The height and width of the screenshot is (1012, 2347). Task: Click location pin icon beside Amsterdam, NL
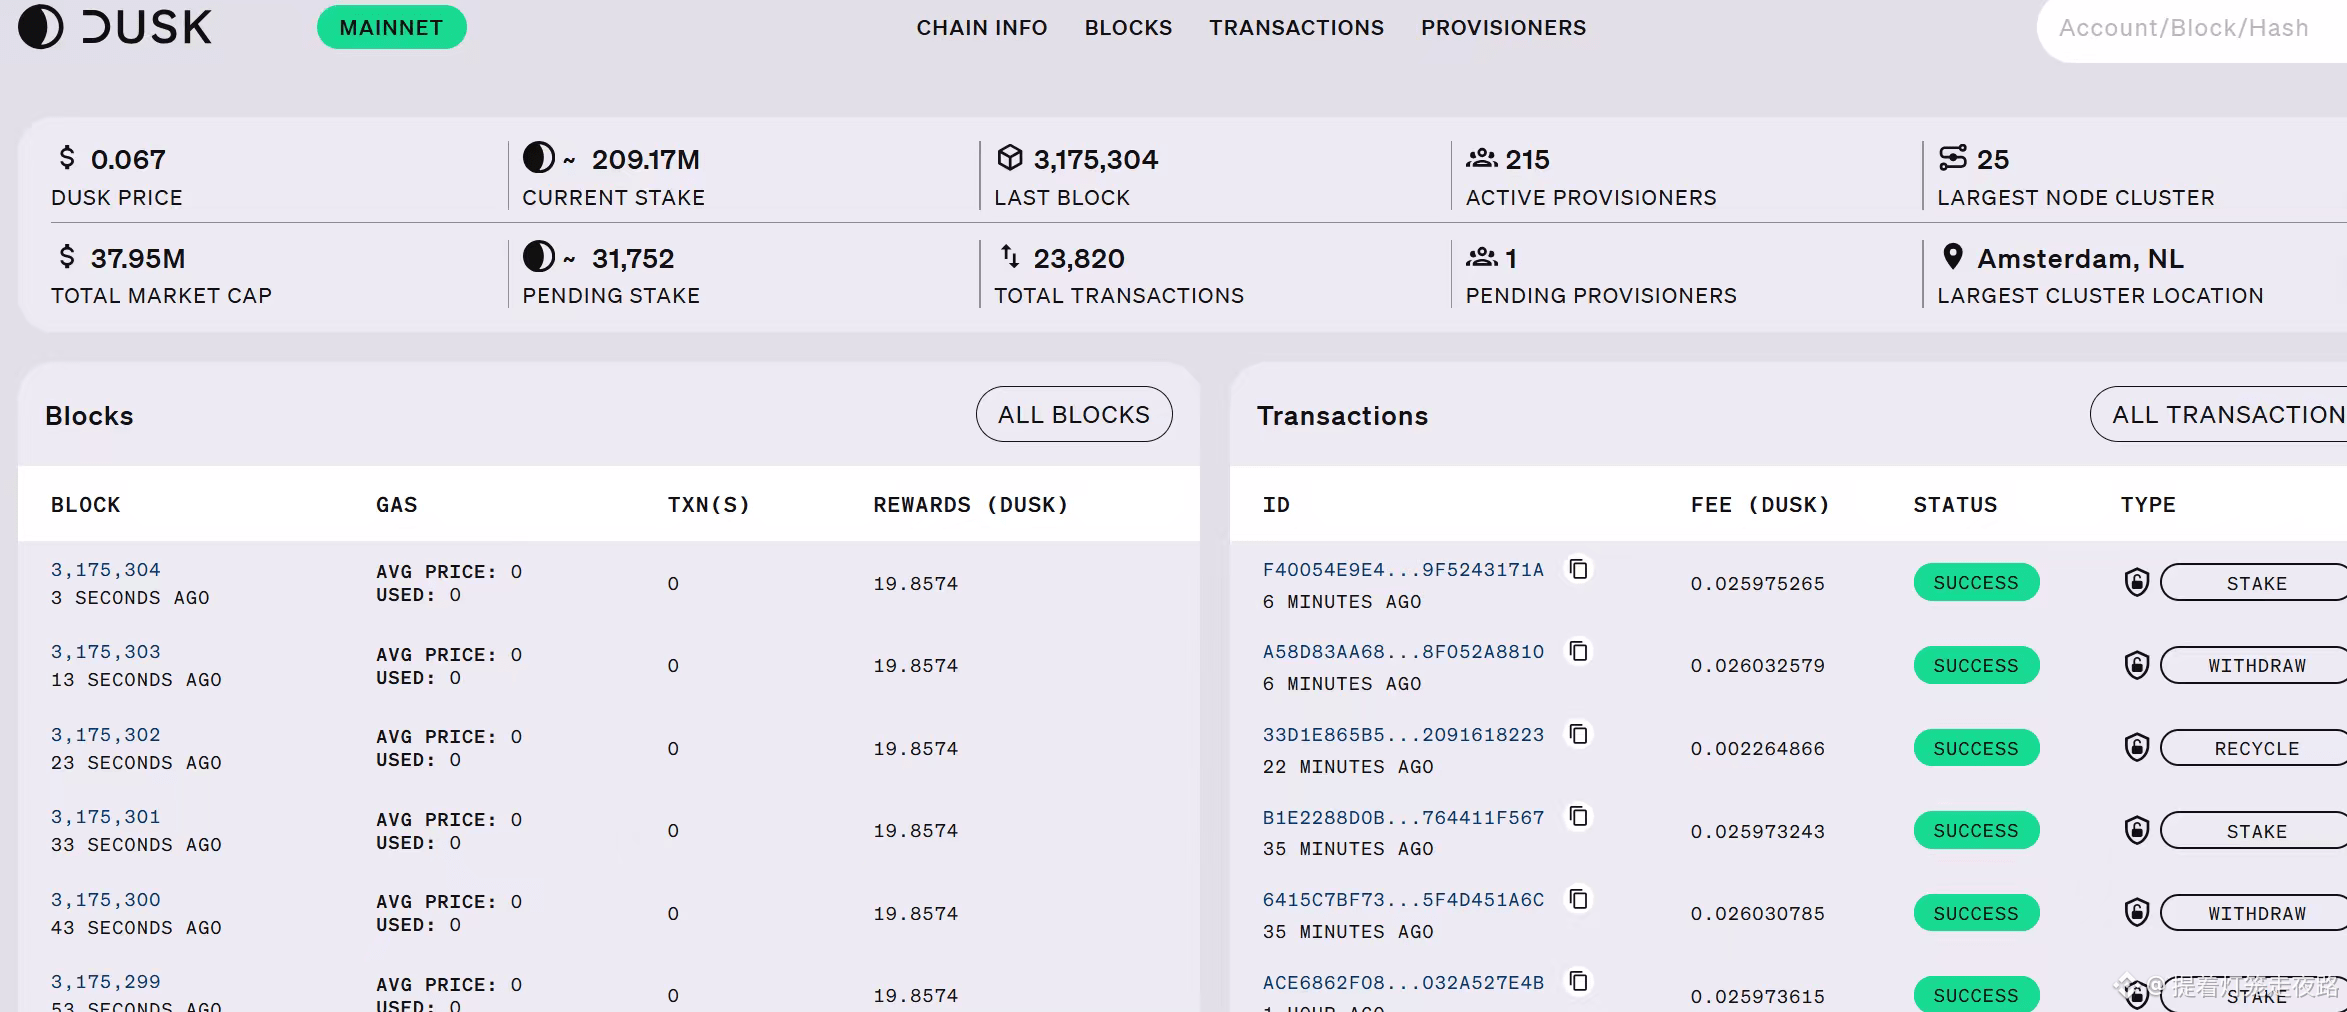click(x=1952, y=257)
